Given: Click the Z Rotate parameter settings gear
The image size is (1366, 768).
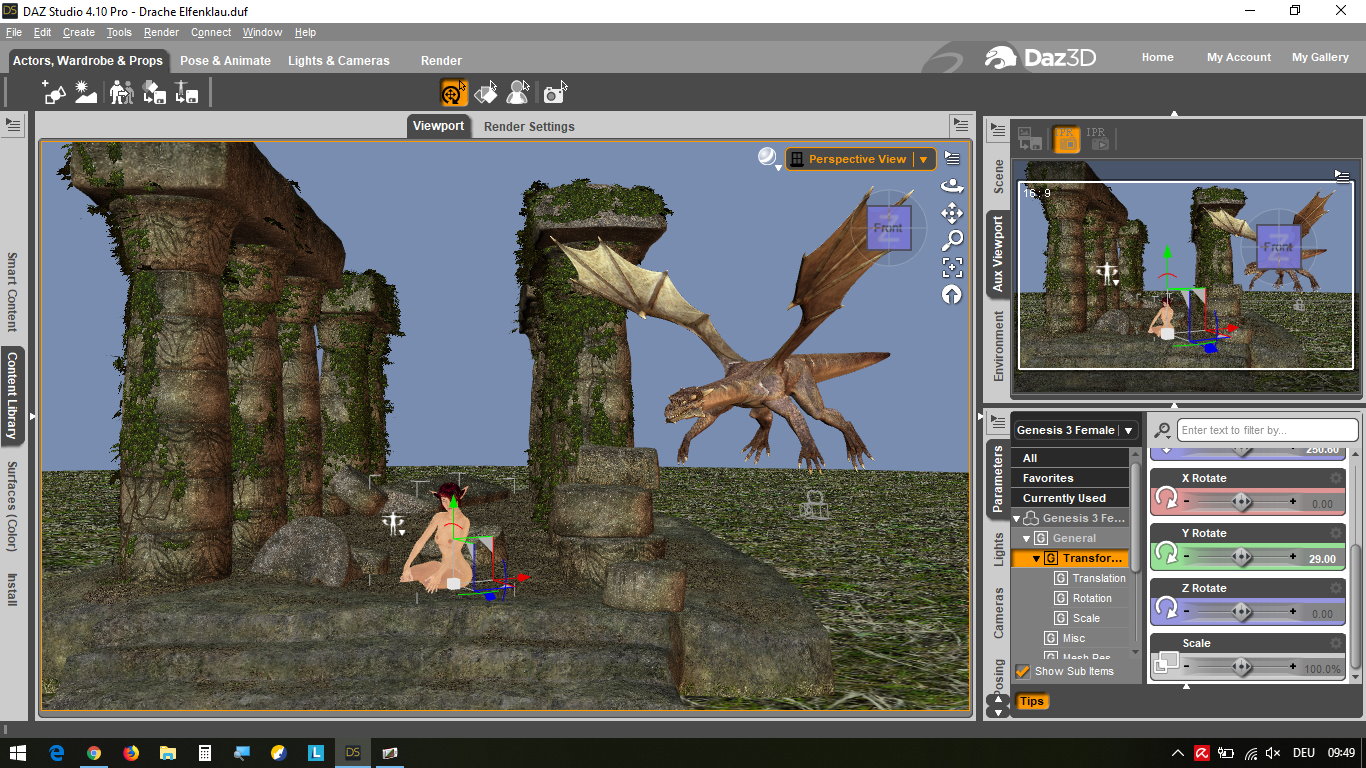Looking at the screenshot, I should (x=1336, y=588).
